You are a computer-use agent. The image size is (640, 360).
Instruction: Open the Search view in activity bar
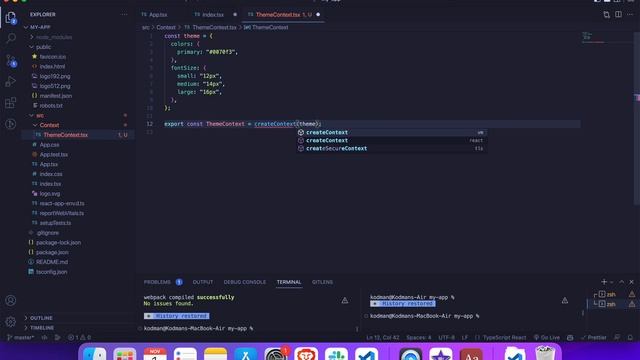point(11,38)
